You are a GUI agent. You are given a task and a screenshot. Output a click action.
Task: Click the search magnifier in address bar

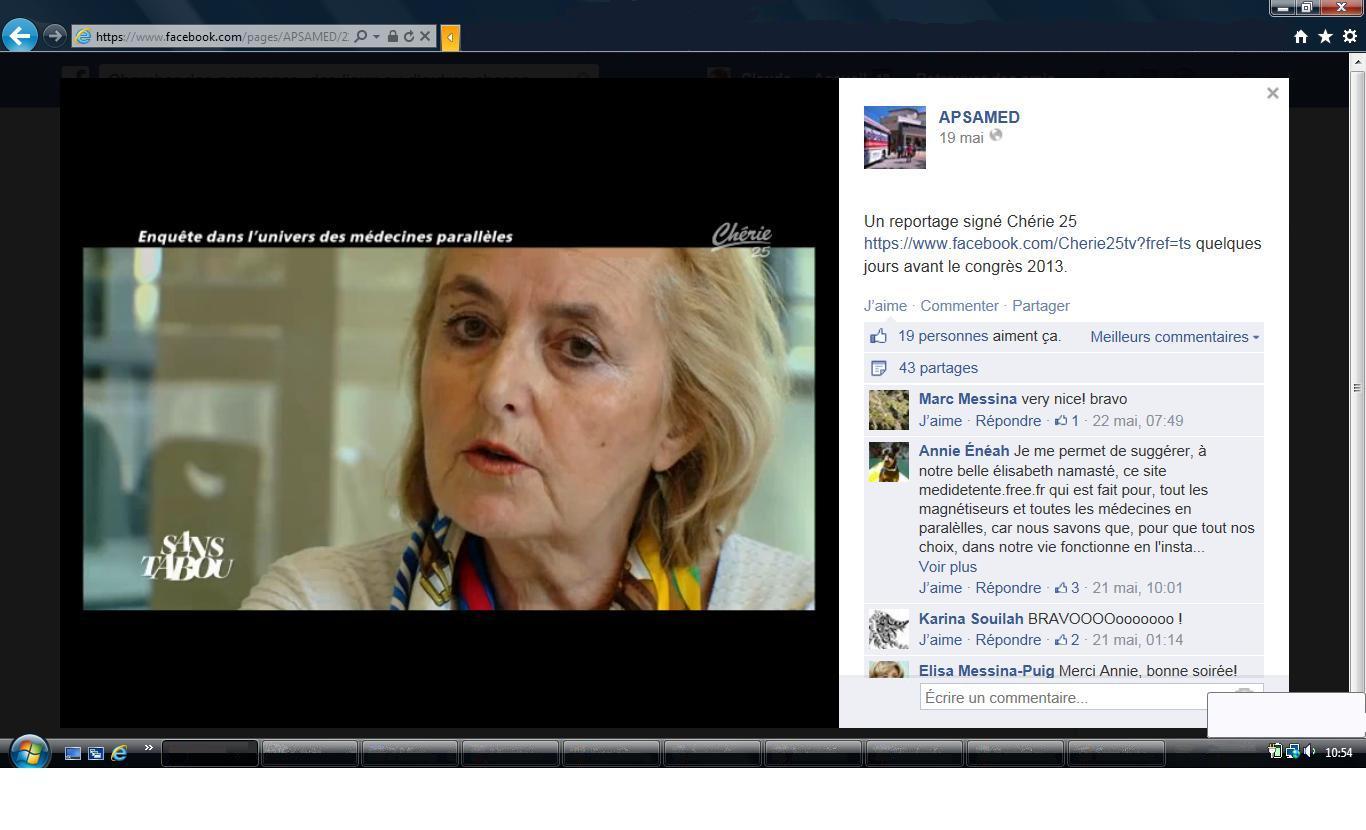point(360,36)
